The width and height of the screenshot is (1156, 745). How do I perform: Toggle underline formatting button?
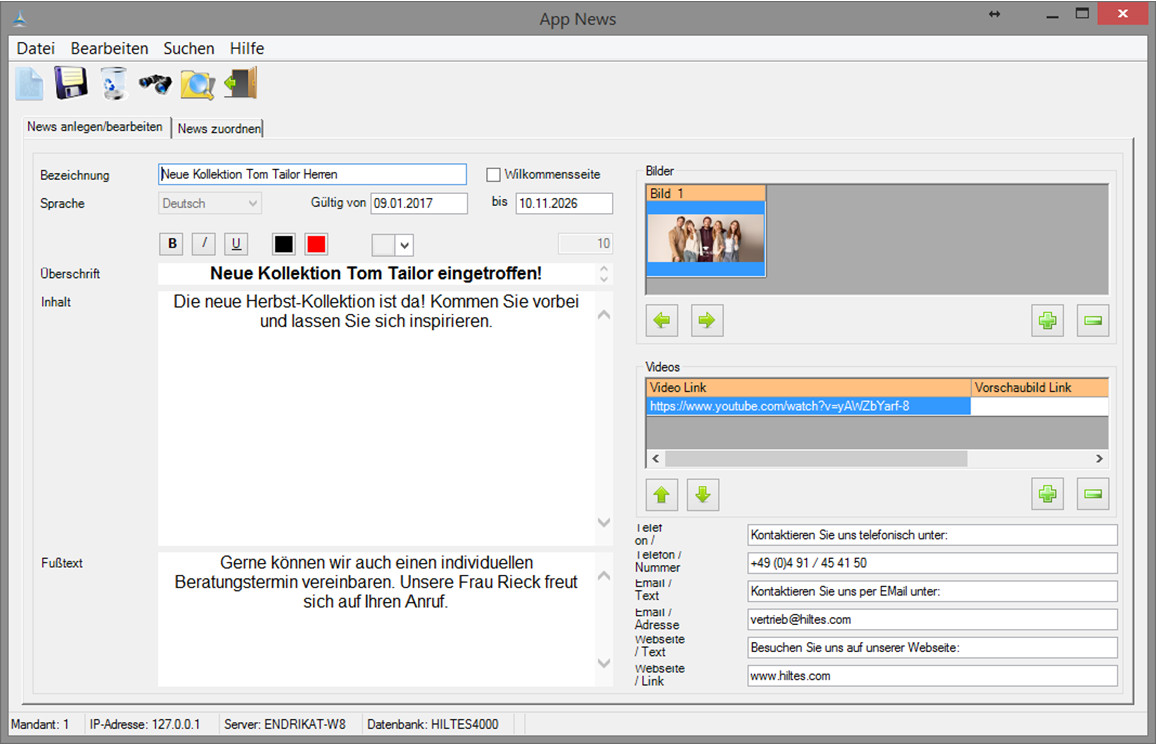(236, 244)
